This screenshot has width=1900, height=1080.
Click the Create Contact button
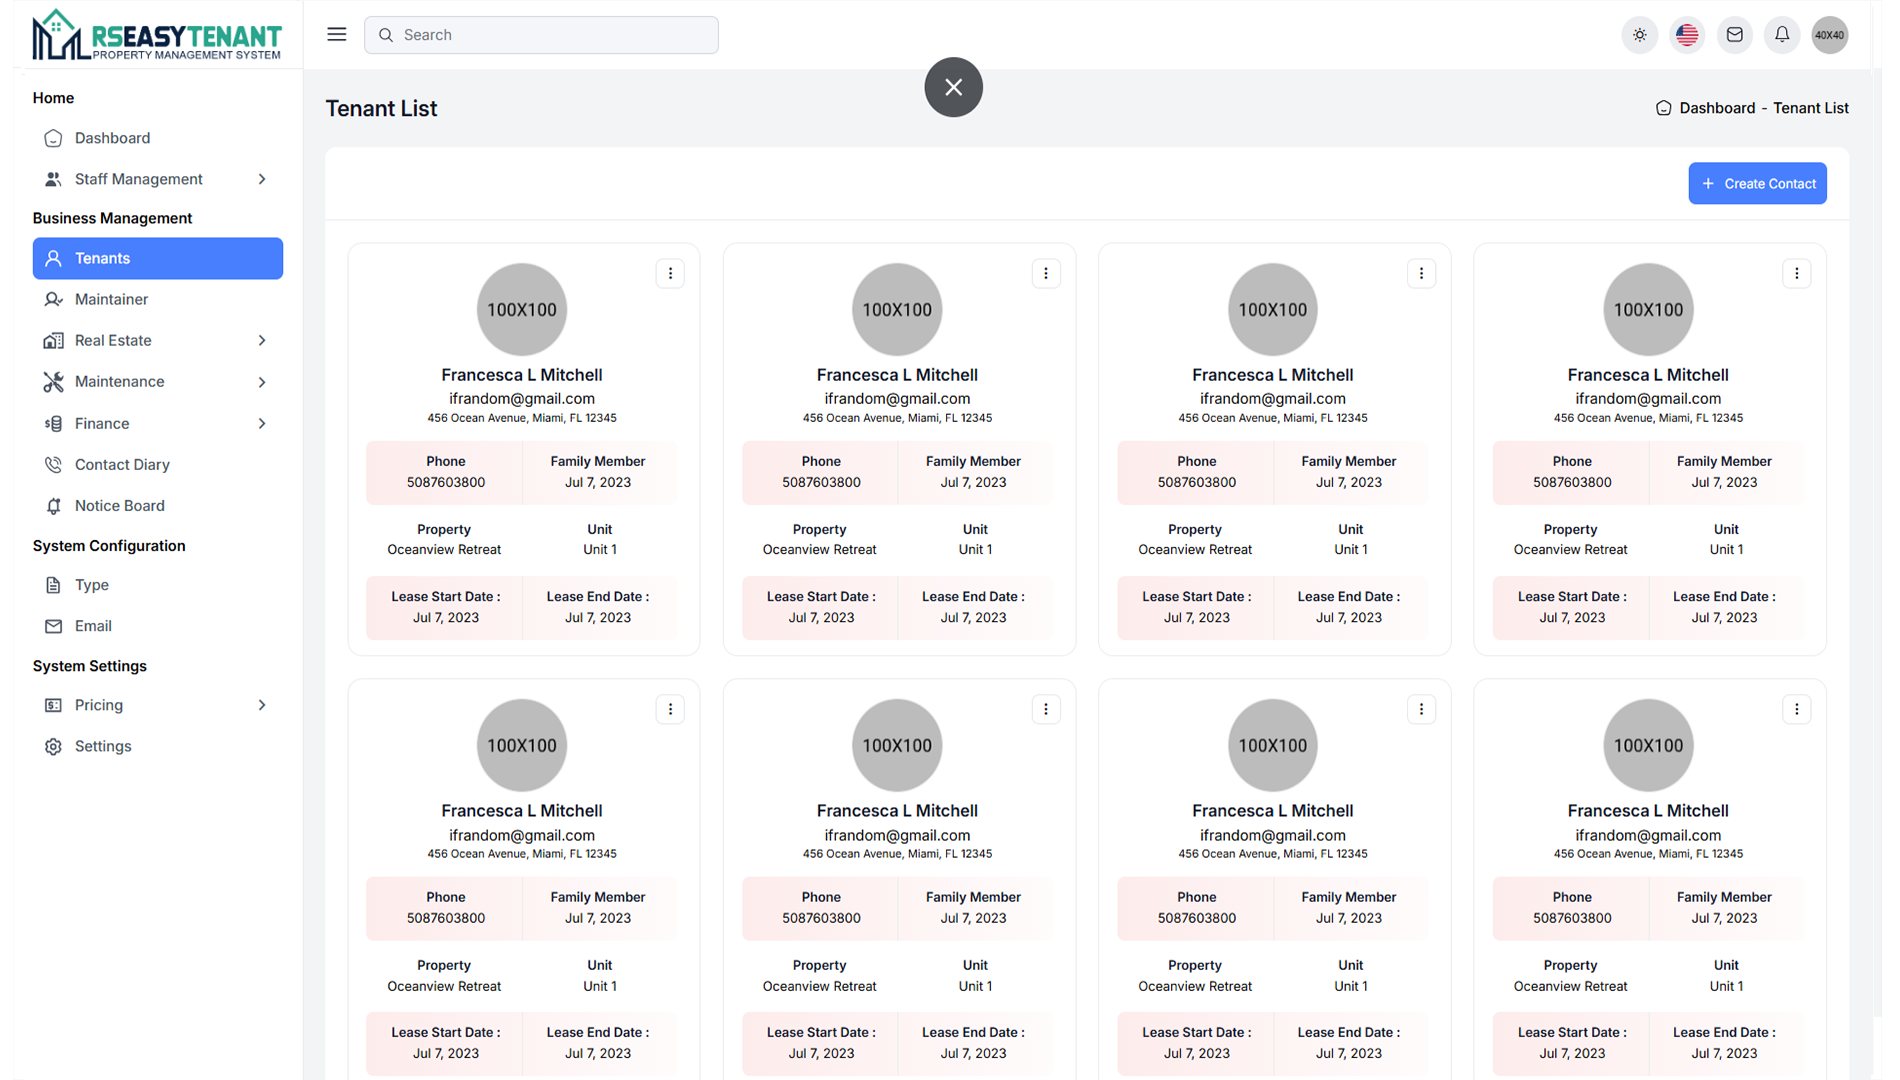click(1757, 184)
